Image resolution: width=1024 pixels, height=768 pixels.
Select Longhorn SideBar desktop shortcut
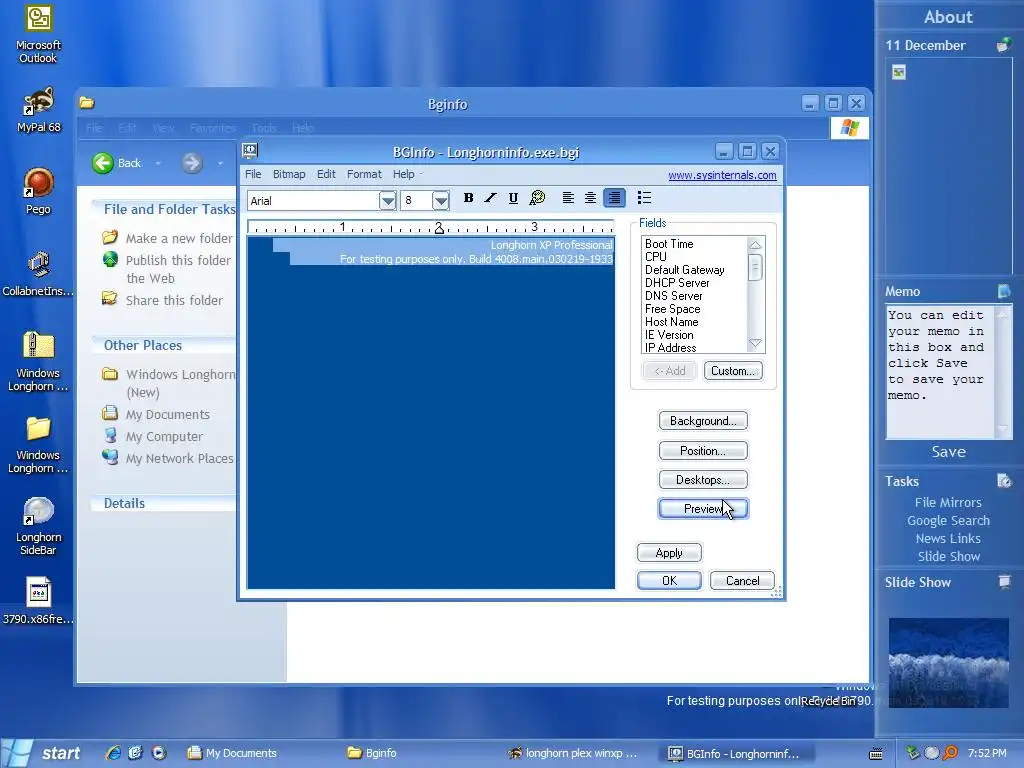38,526
